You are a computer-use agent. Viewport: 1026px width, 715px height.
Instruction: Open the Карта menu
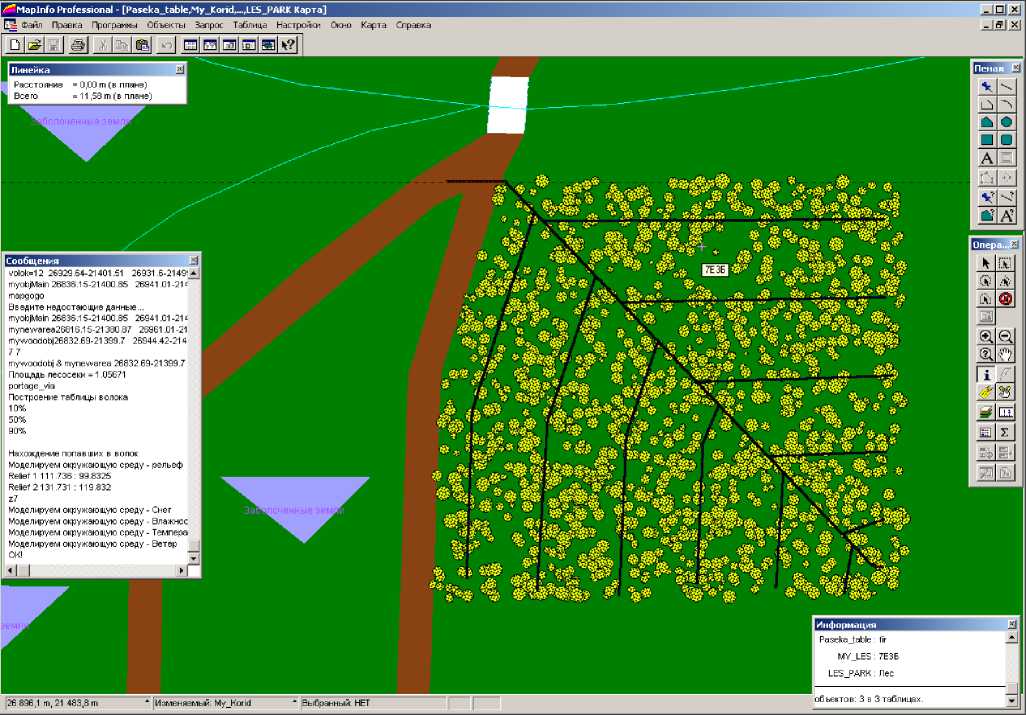374,25
